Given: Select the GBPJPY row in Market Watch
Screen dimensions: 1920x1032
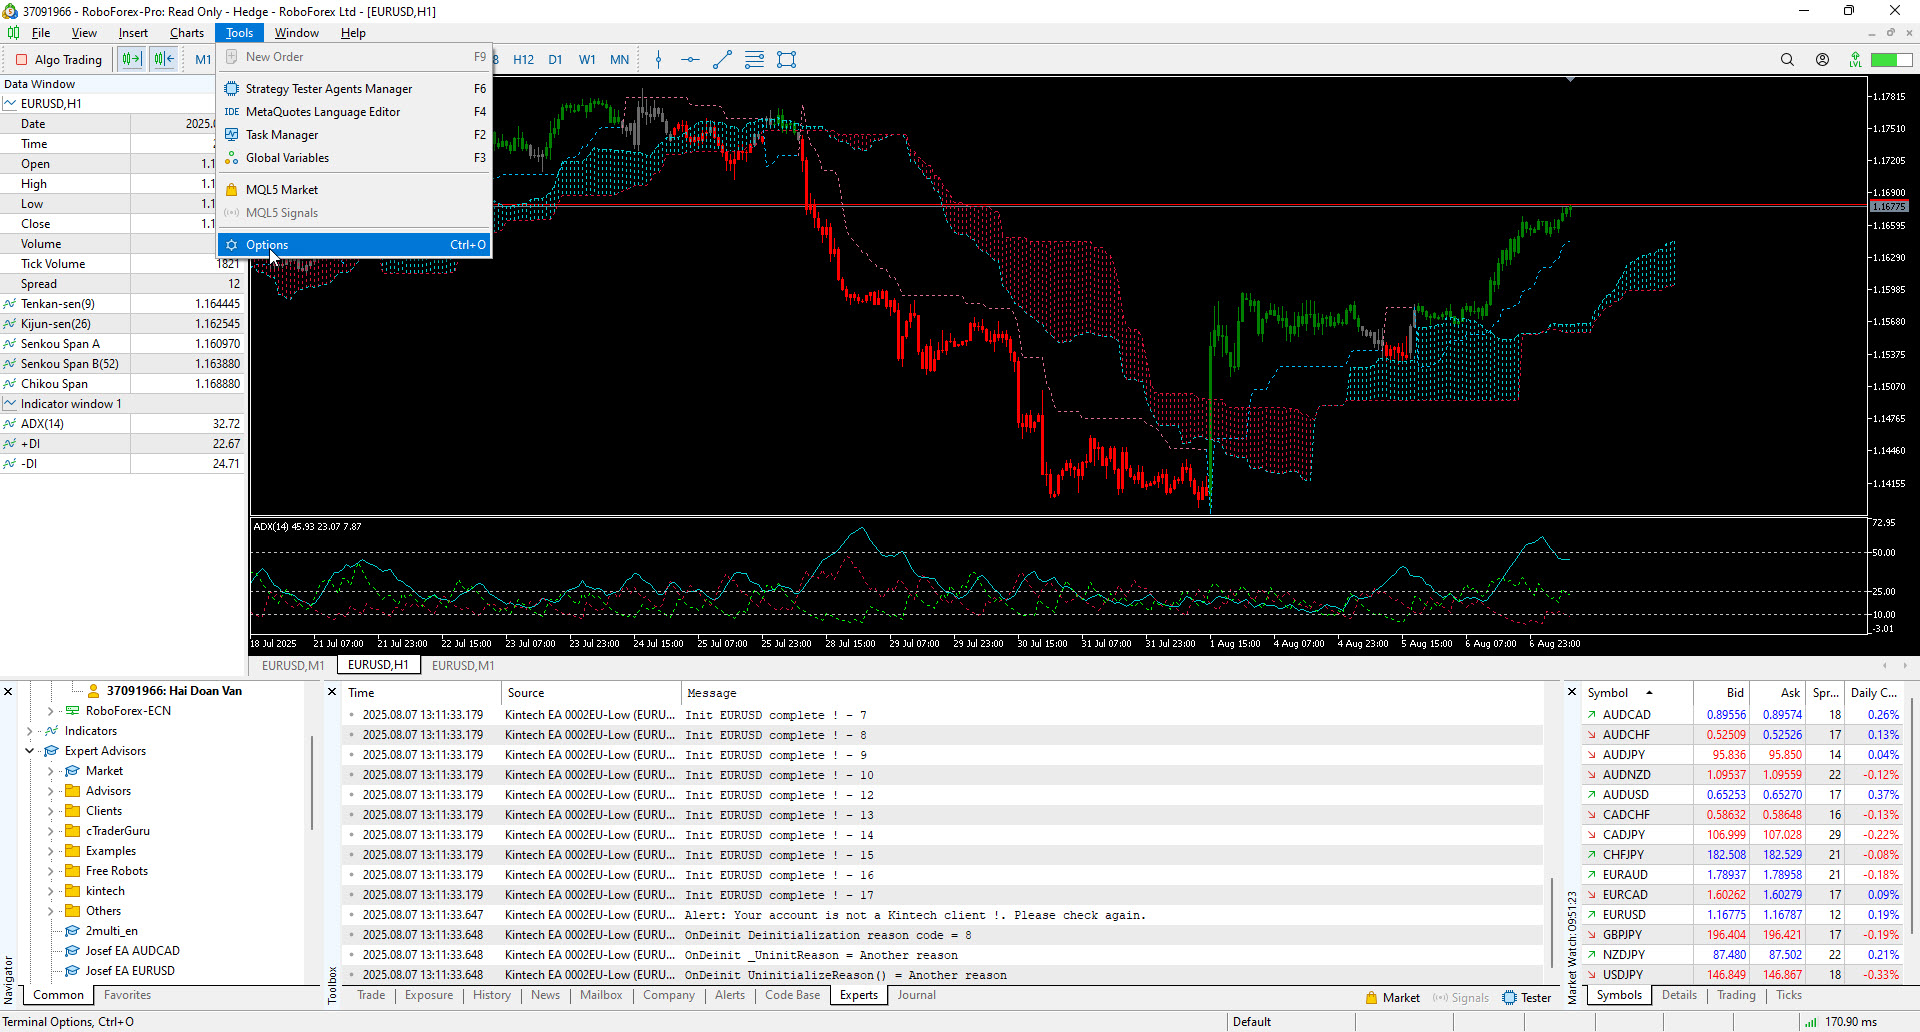Looking at the screenshot, I should [x=1743, y=935].
